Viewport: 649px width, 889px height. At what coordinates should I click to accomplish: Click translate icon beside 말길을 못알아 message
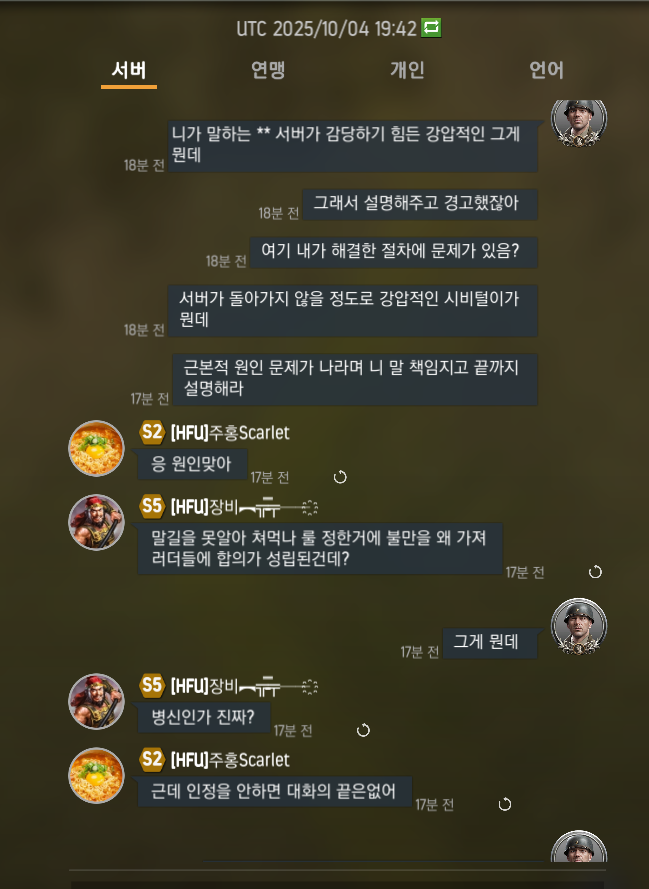(x=595, y=572)
